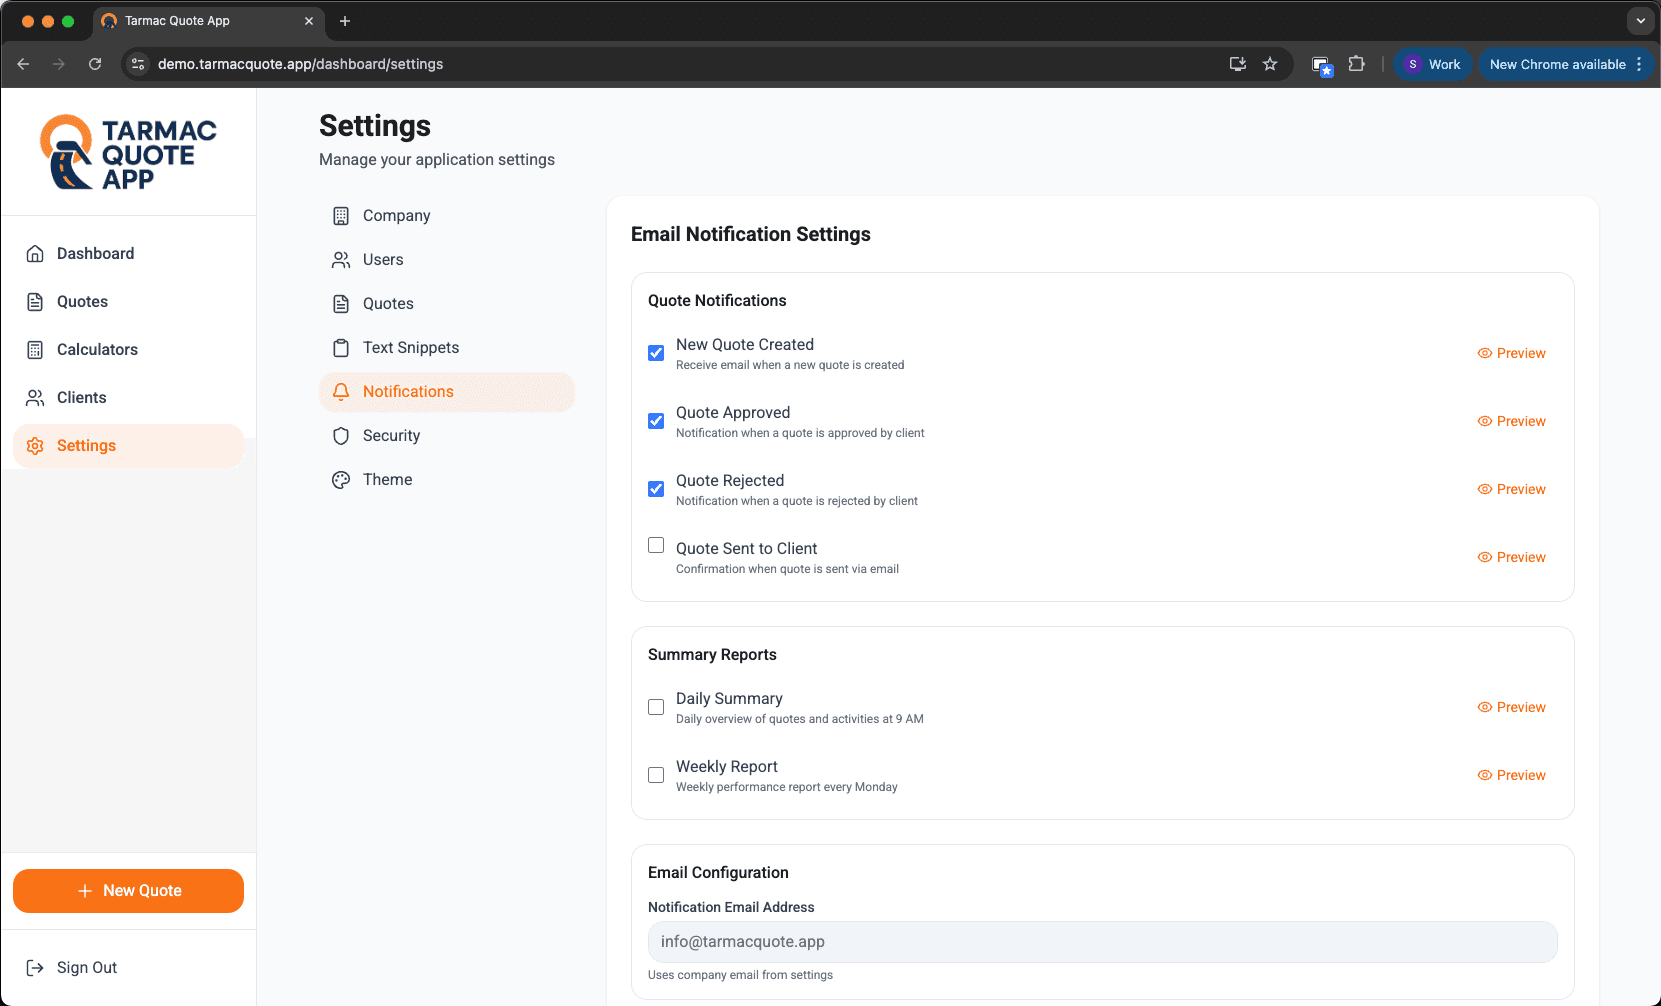
Task: Open the Chrome three-dot menu
Action: [1639, 64]
